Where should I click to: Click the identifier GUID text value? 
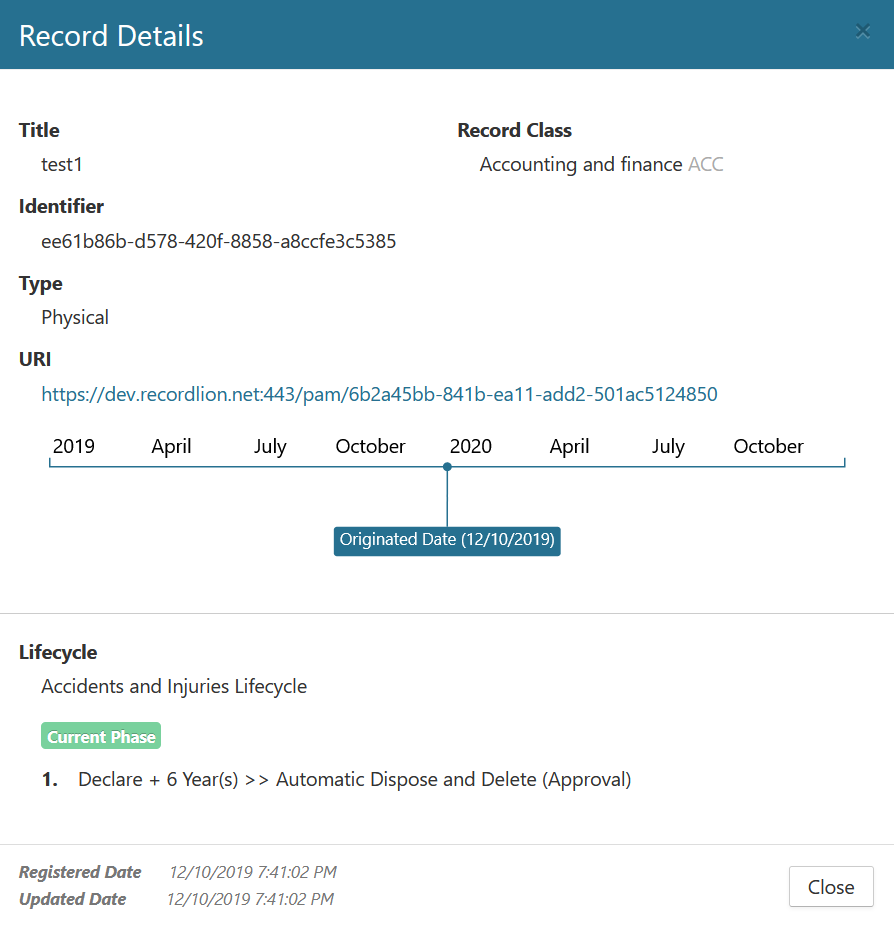coord(218,241)
